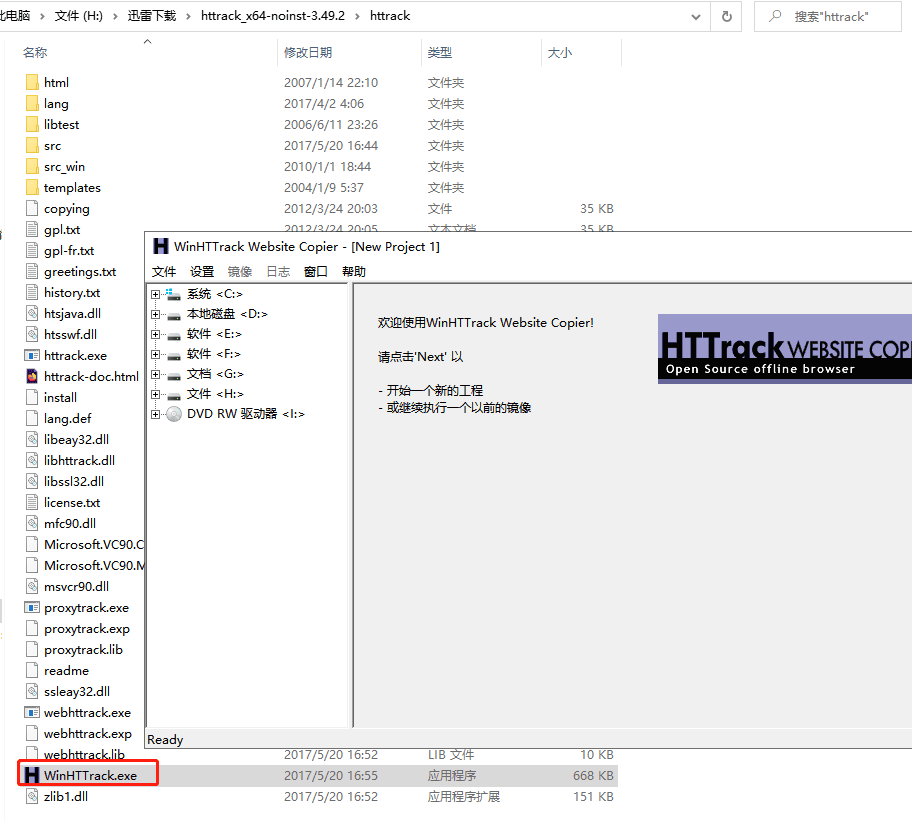912x821 pixels.
Task: Click the webhttrack.exe application icon
Action: (32, 712)
